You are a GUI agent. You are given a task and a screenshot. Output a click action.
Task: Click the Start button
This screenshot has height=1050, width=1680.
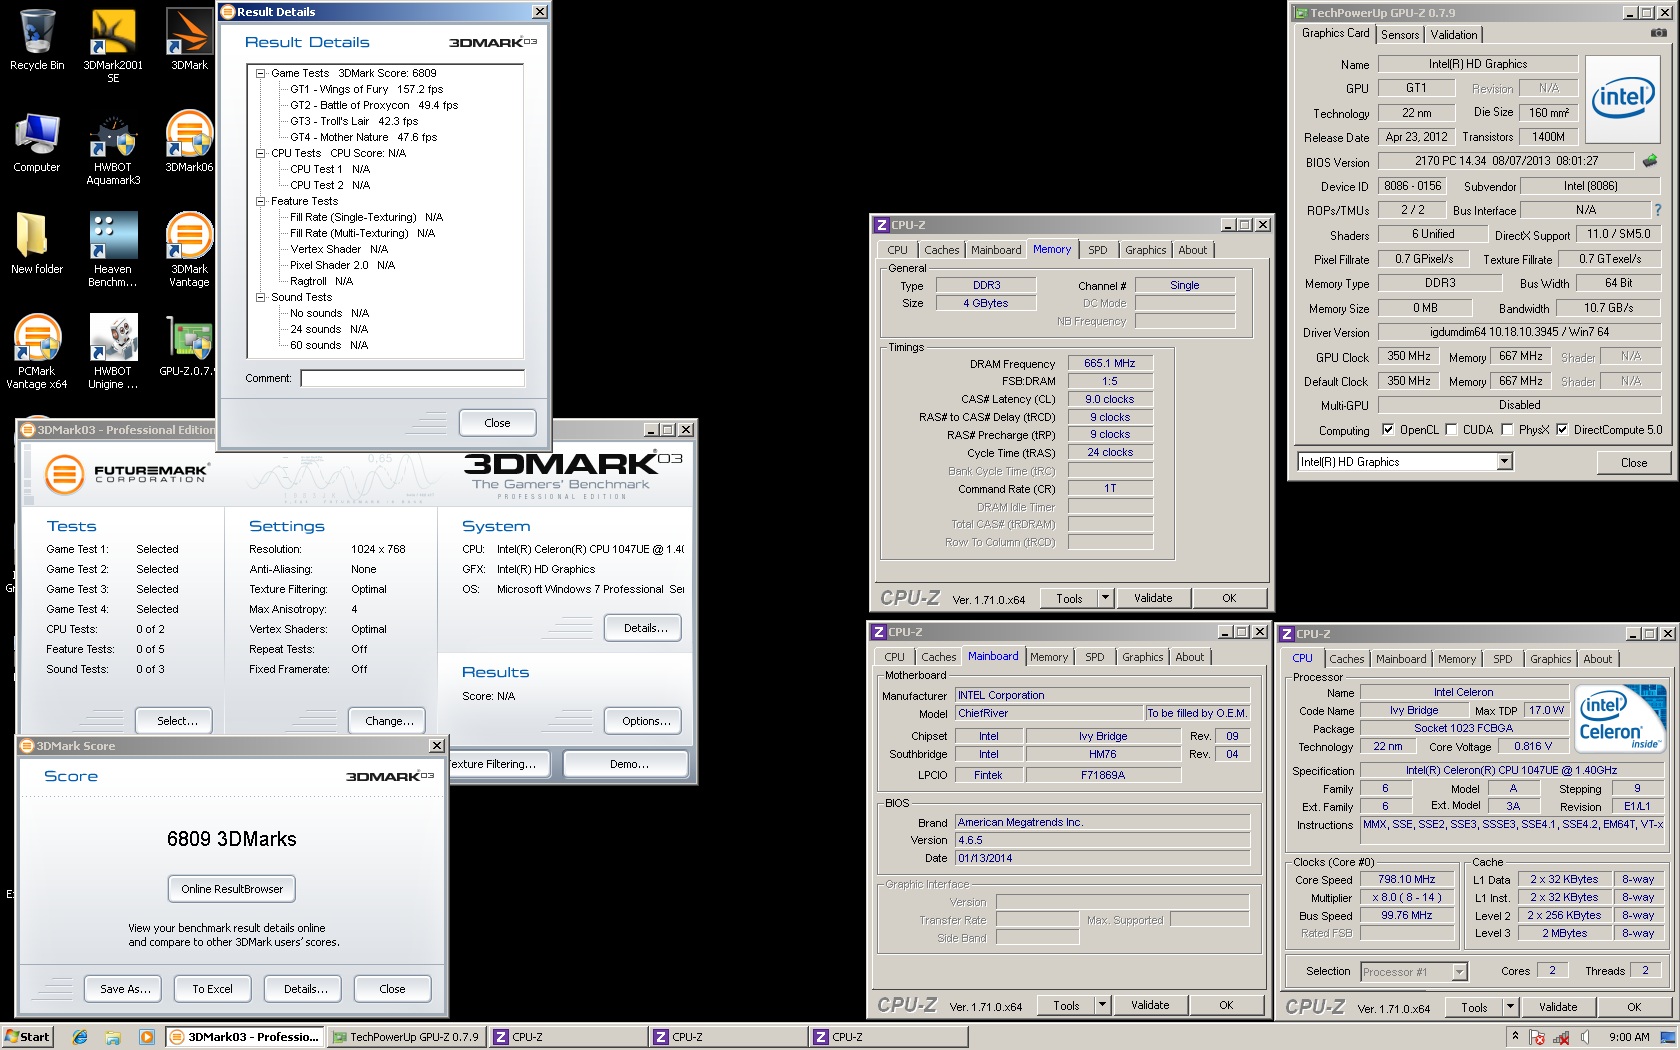(x=27, y=1037)
